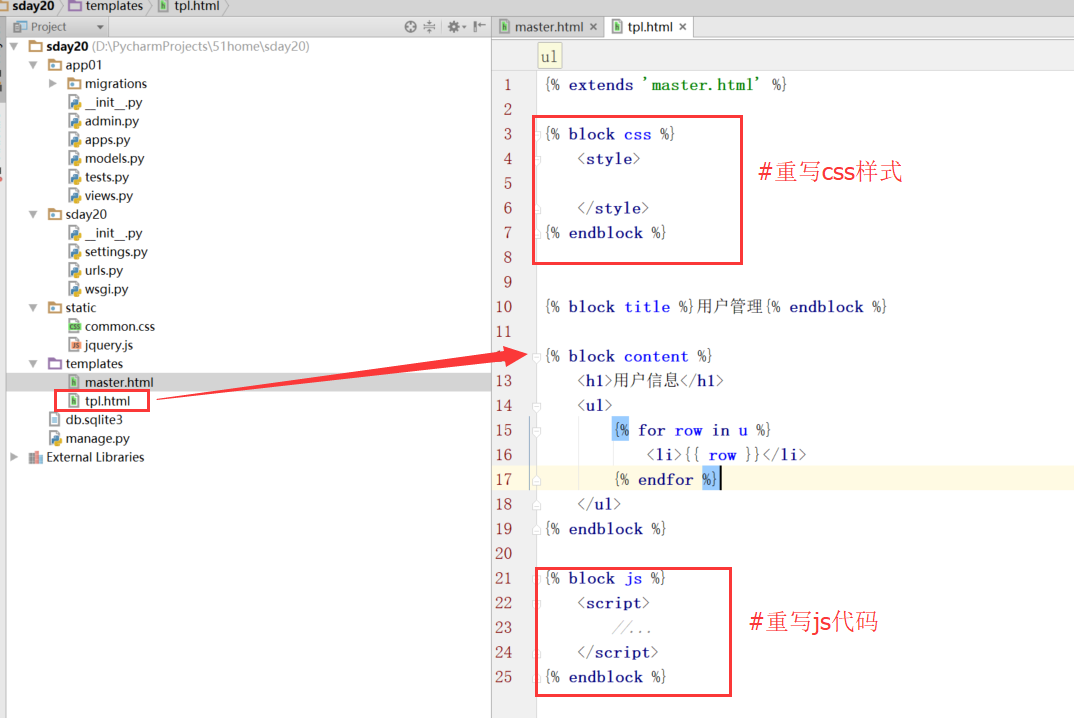Click the folder icon of templates
Image resolution: width=1074 pixels, height=718 pixels.
(55, 363)
